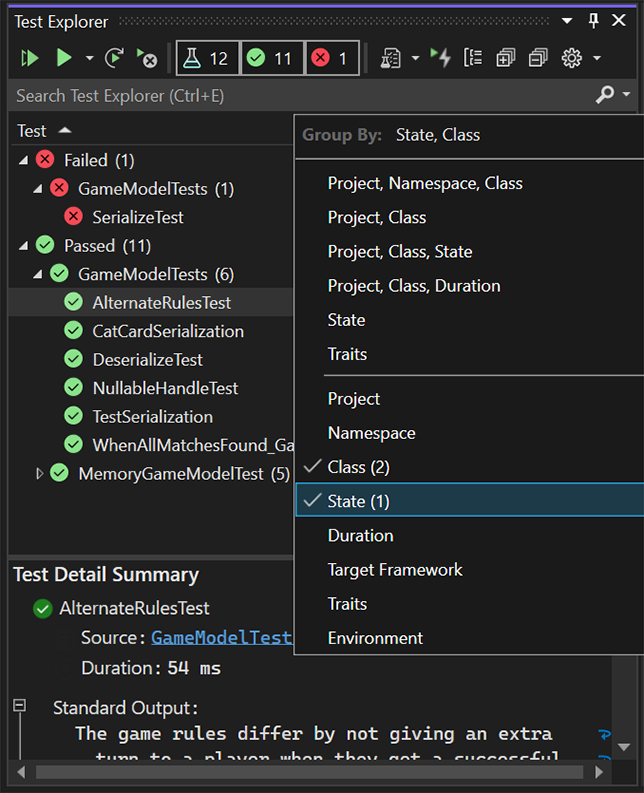The width and height of the screenshot is (644, 793).
Task: Select the NullableHandleTest test
Action: (x=165, y=388)
